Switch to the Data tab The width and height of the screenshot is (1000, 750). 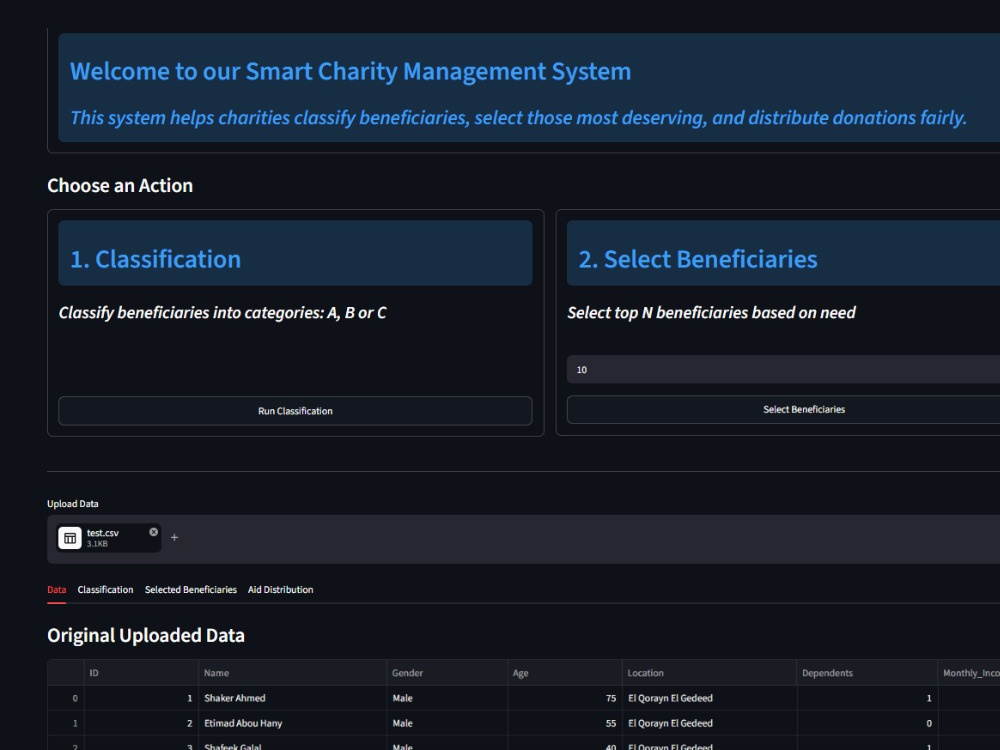[57, 589]
